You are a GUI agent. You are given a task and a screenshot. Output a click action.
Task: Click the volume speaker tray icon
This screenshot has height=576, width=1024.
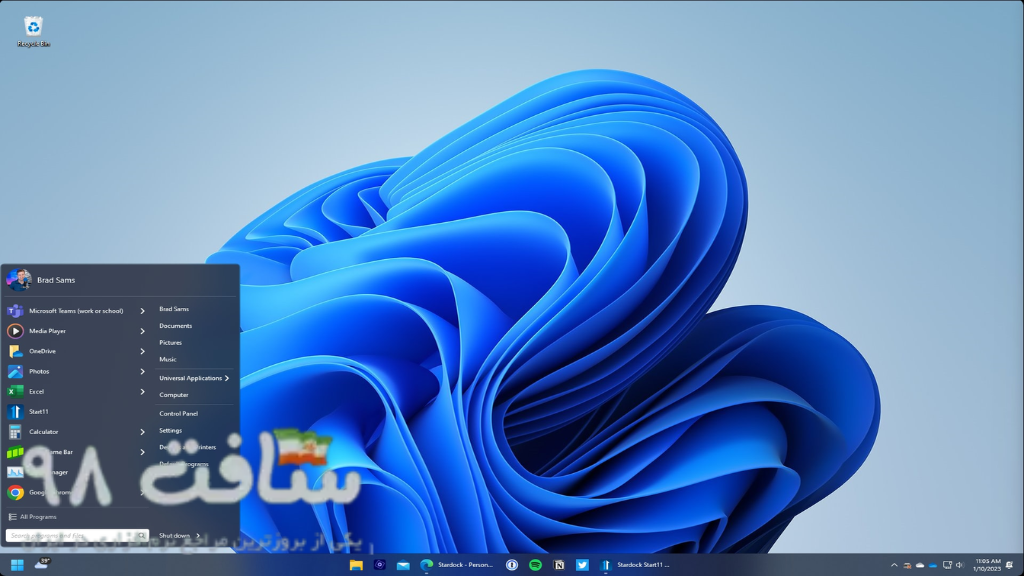(959, 565)
